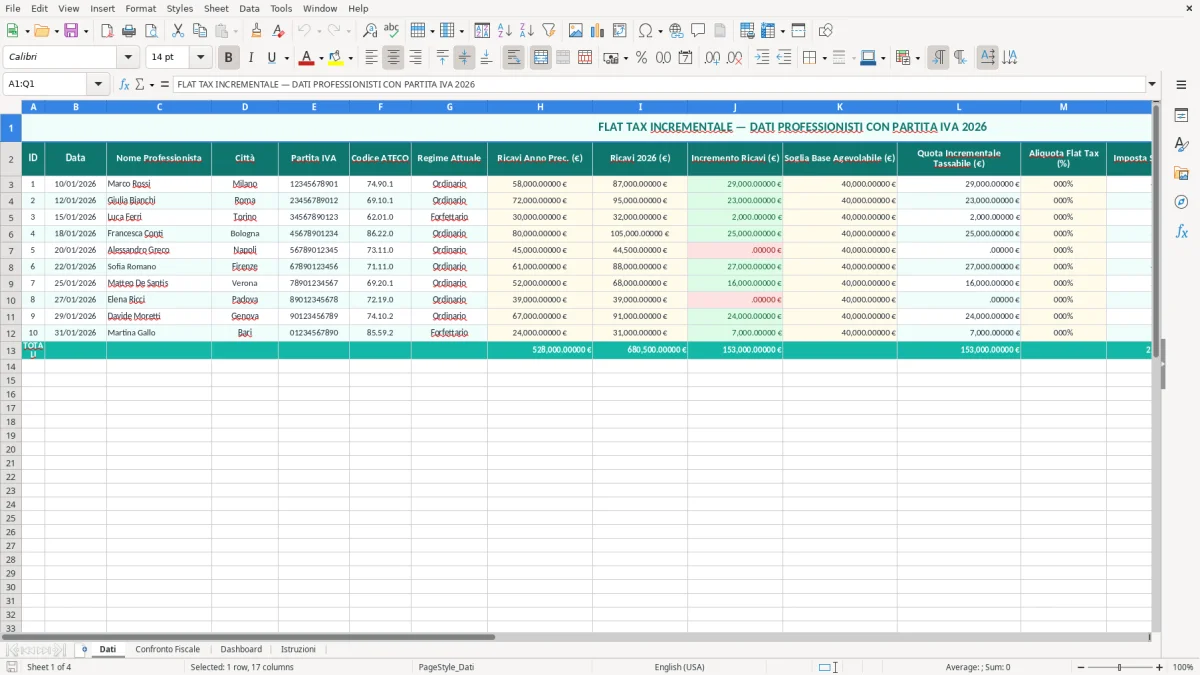1200x675 pixels.
Task: Click the Insert Comment icon
Action: [x=698, y=31]
